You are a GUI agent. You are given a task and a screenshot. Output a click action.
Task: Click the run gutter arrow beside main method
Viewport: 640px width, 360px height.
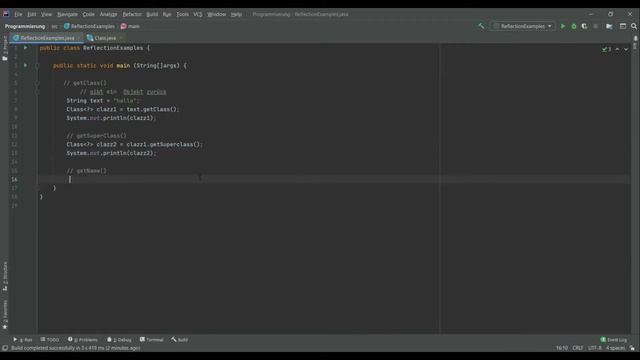25,65
